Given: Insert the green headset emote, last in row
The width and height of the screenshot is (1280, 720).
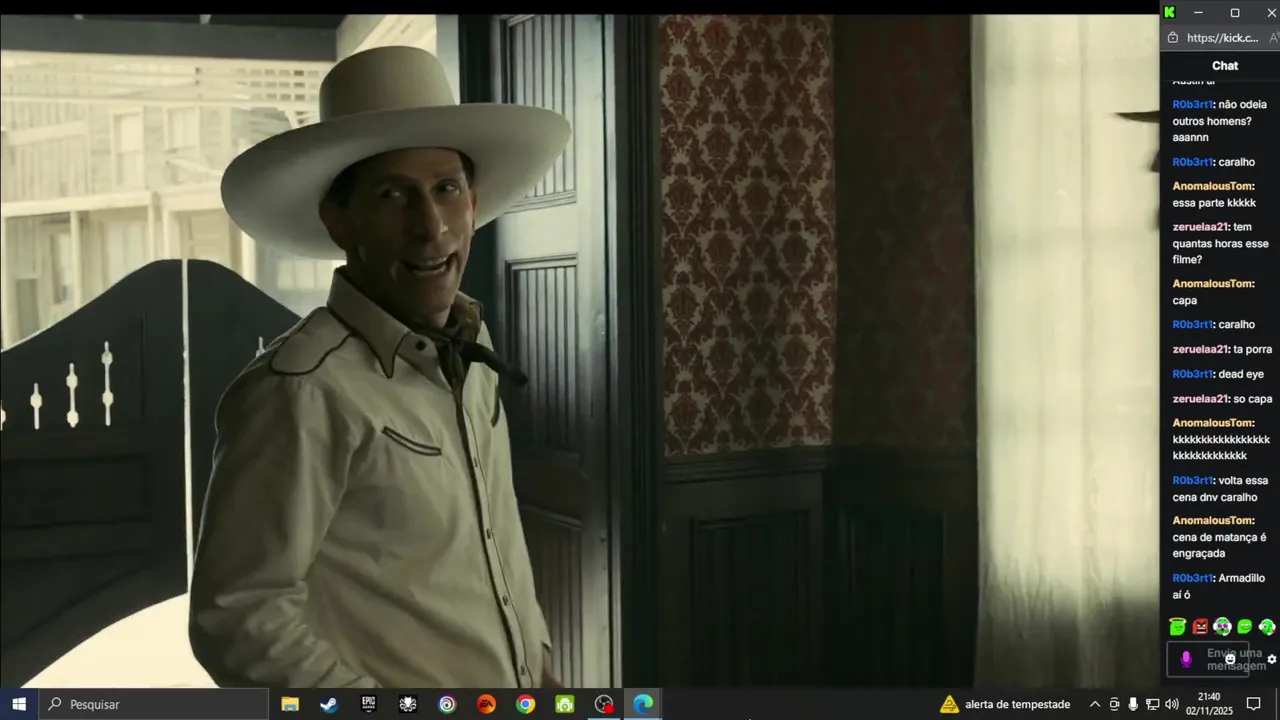Looking at the screenshot, I should coord(1267,627).
